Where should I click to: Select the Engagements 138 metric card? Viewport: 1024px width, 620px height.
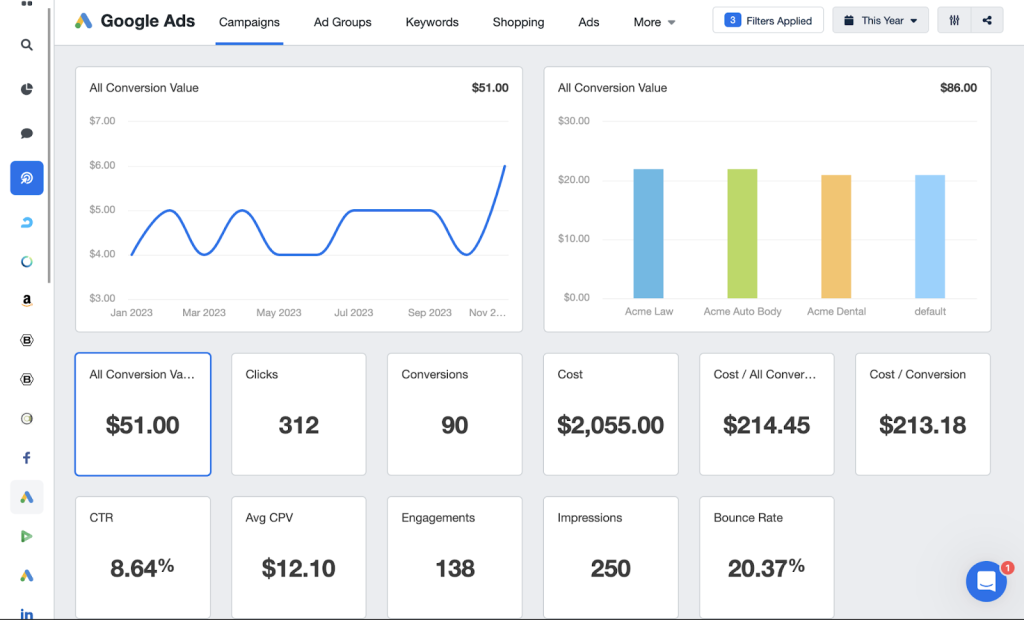pos(455,557)
